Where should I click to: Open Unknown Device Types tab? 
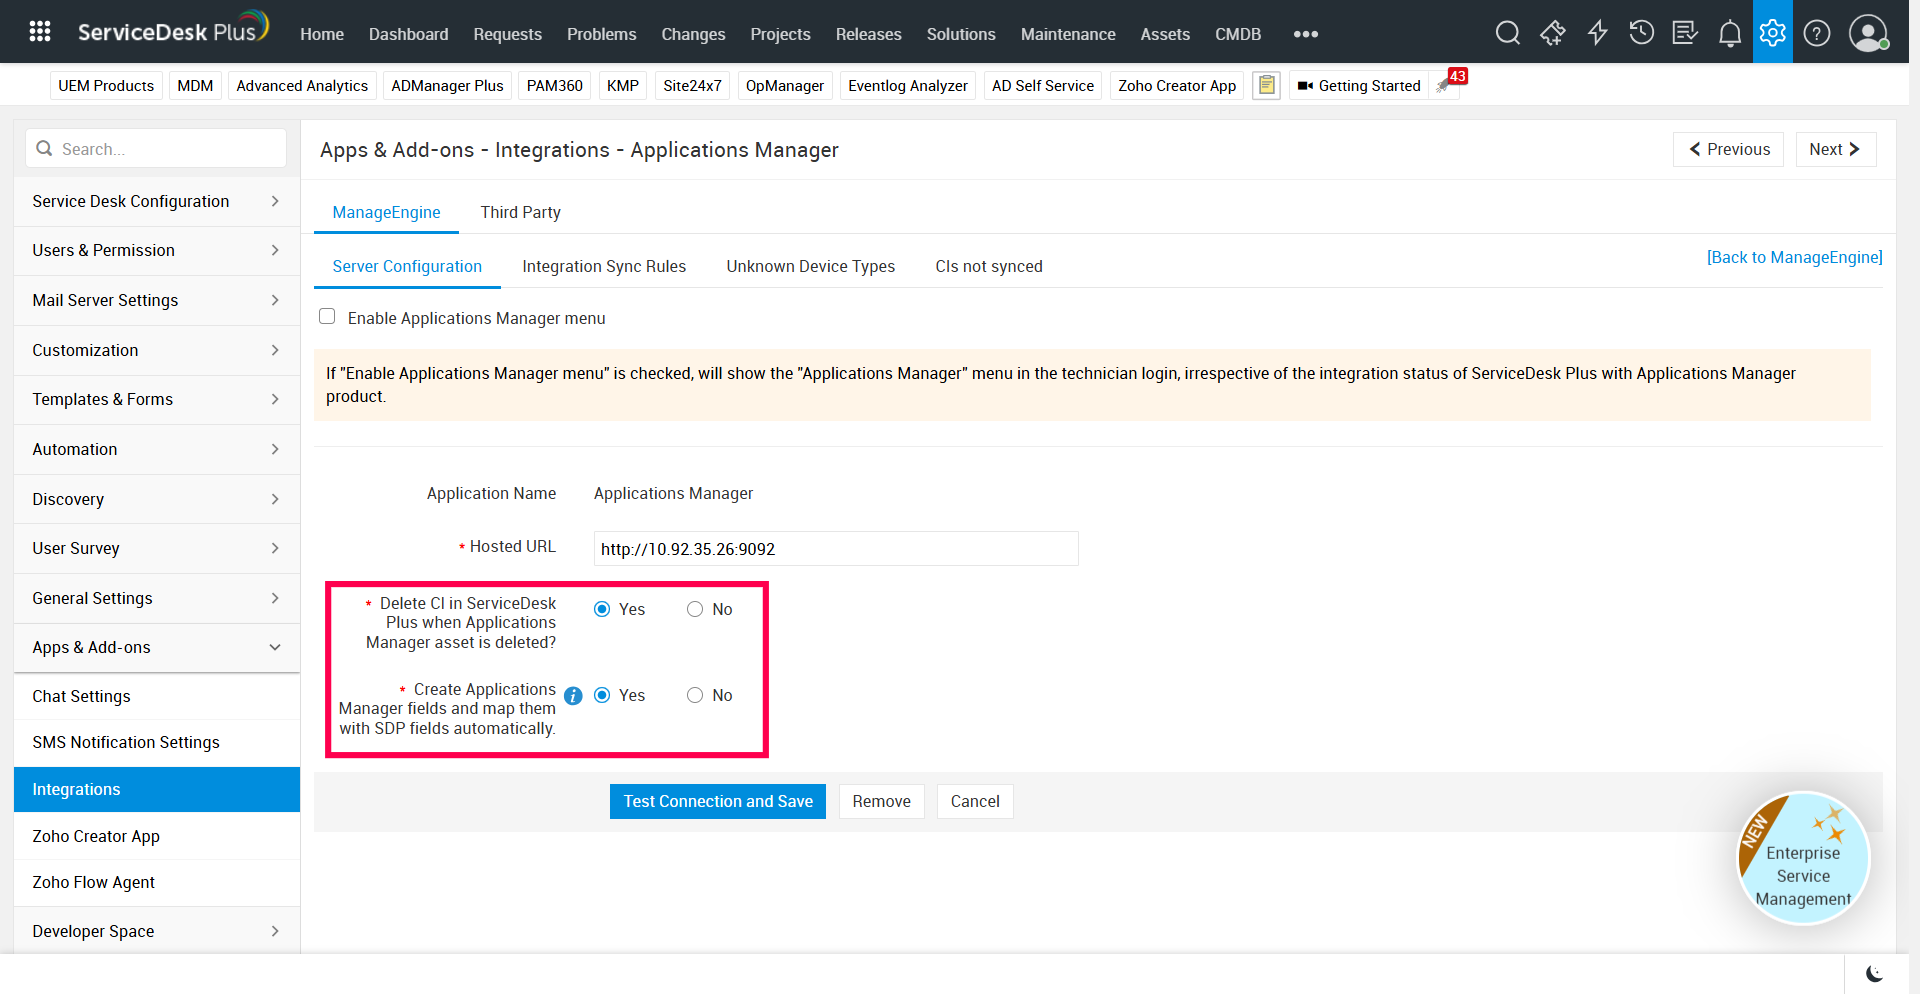[x=810, y=266]
